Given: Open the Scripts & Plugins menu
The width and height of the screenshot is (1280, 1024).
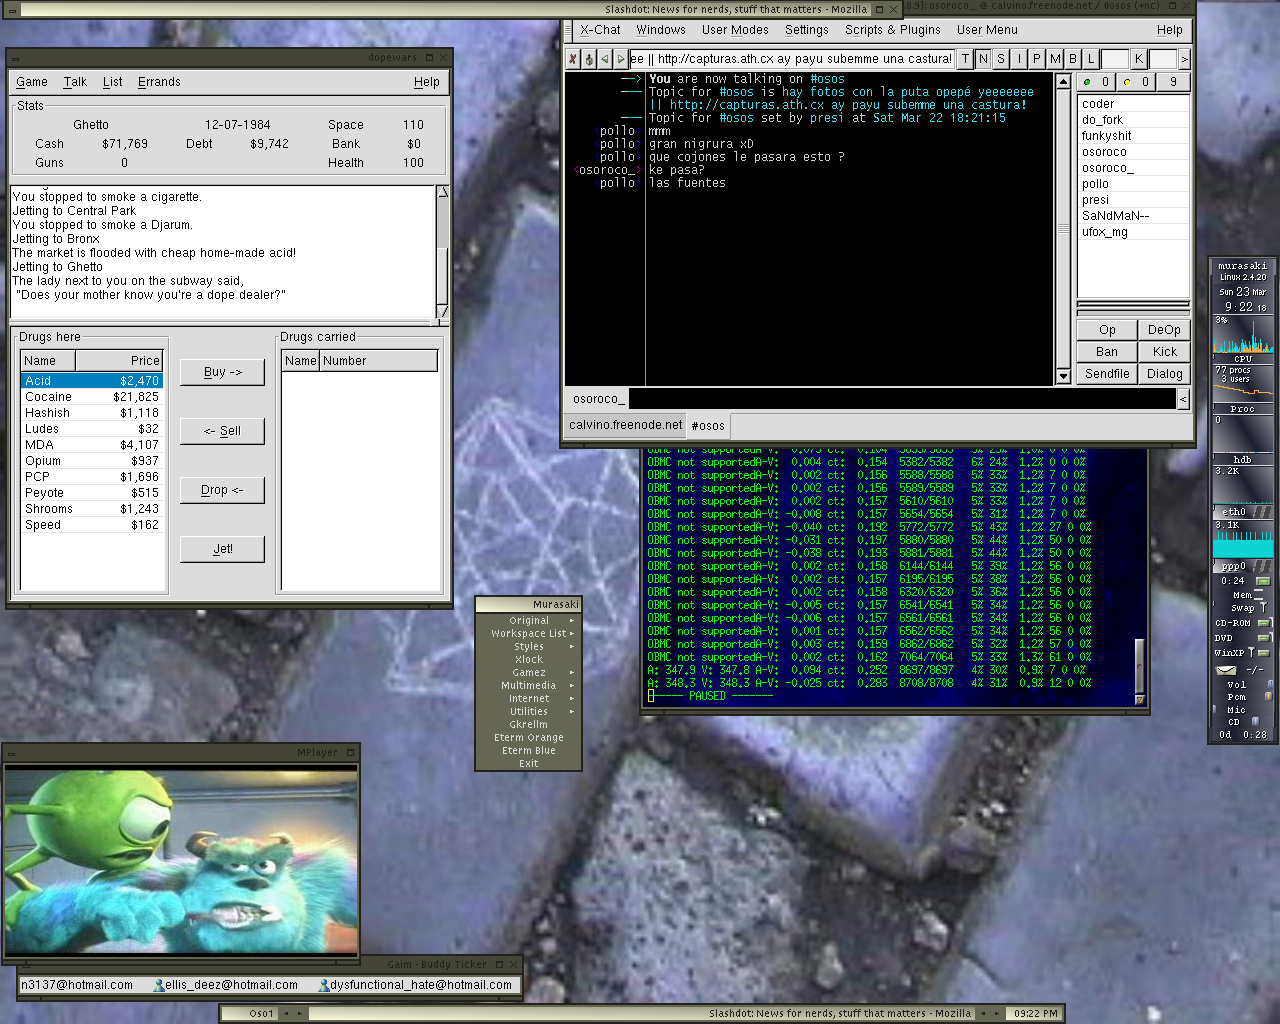Looking at the screenshot, I should click(x=892, y=30).
